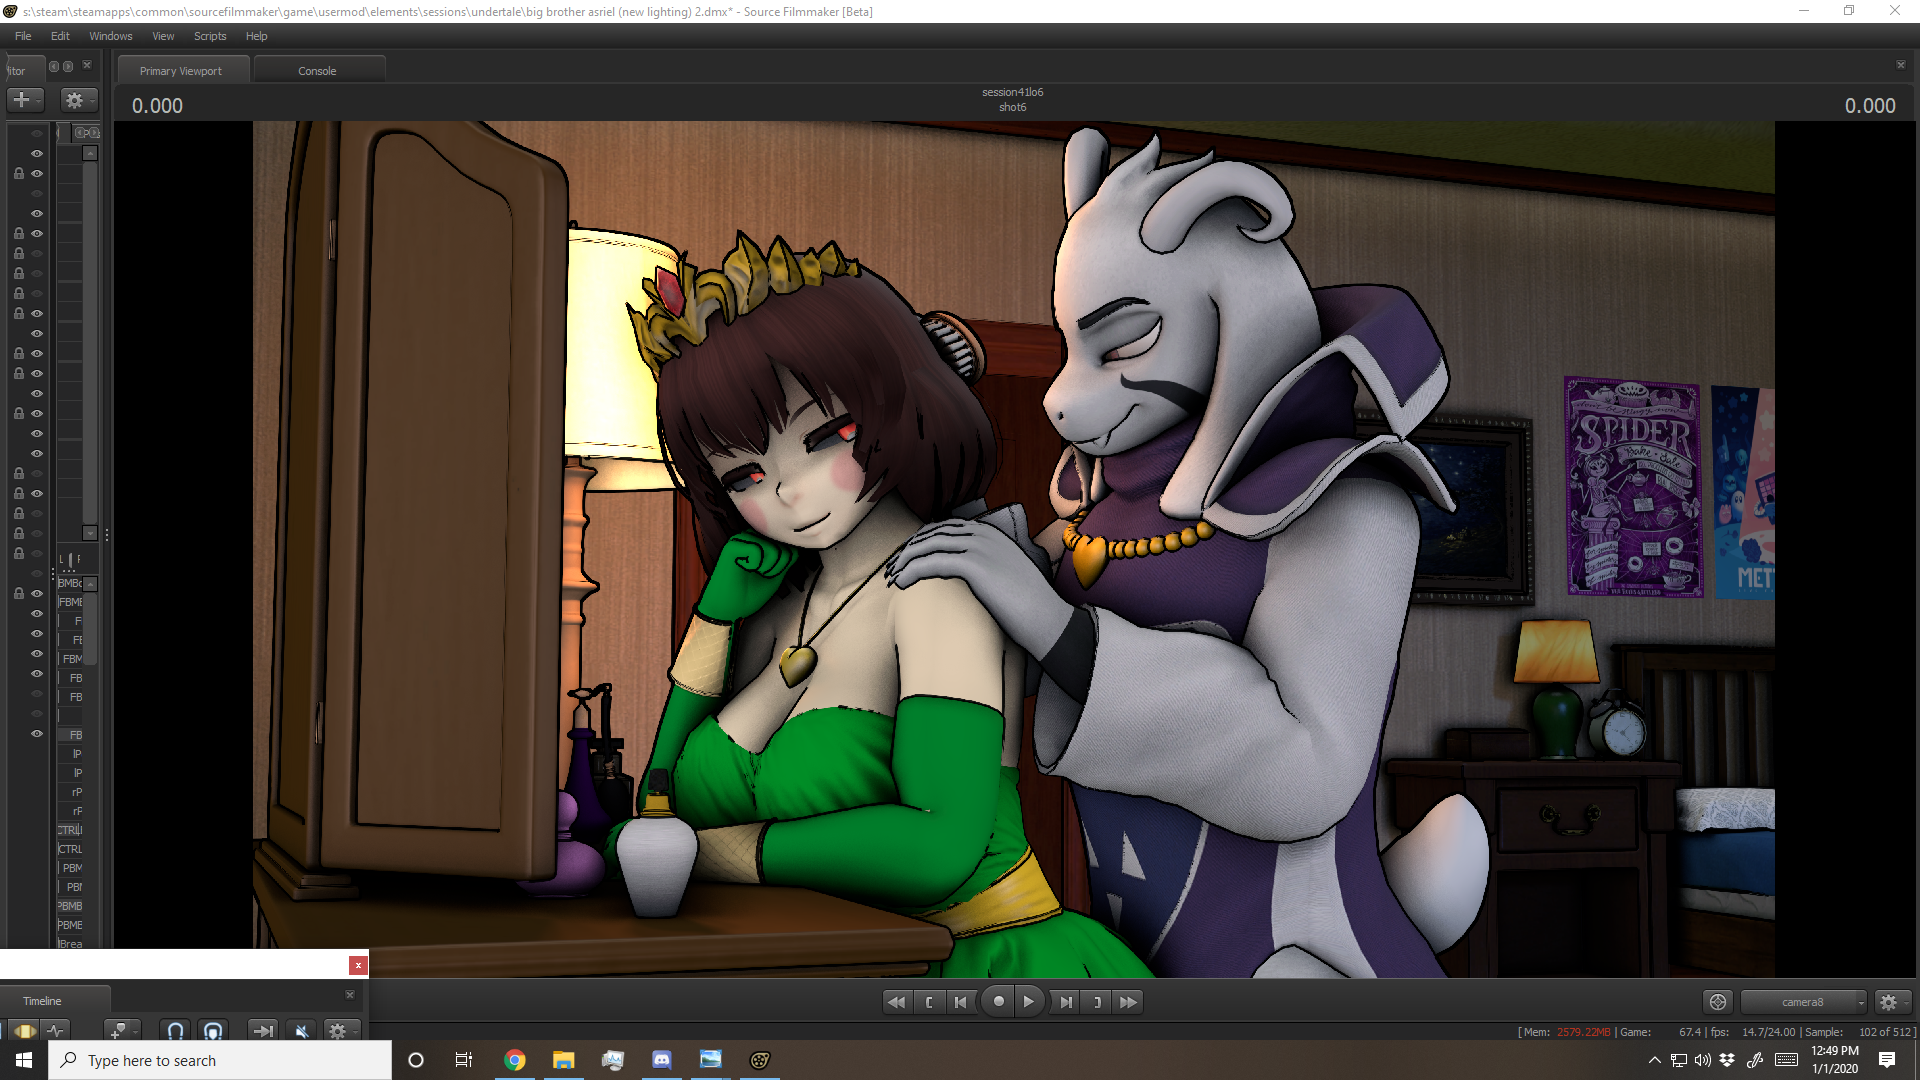Open the Help menu
The height and width of the screenshot is (1080, 1920).
click(x=257, y=36)
